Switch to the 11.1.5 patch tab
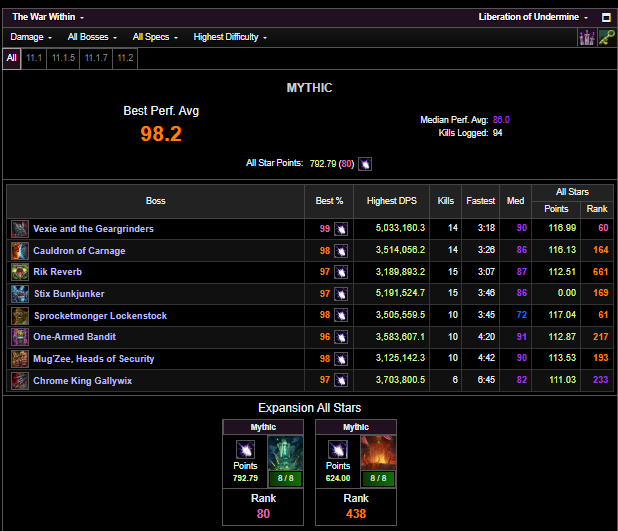Image resolution: width=618 pixels, height=531 pixels. 63,58
